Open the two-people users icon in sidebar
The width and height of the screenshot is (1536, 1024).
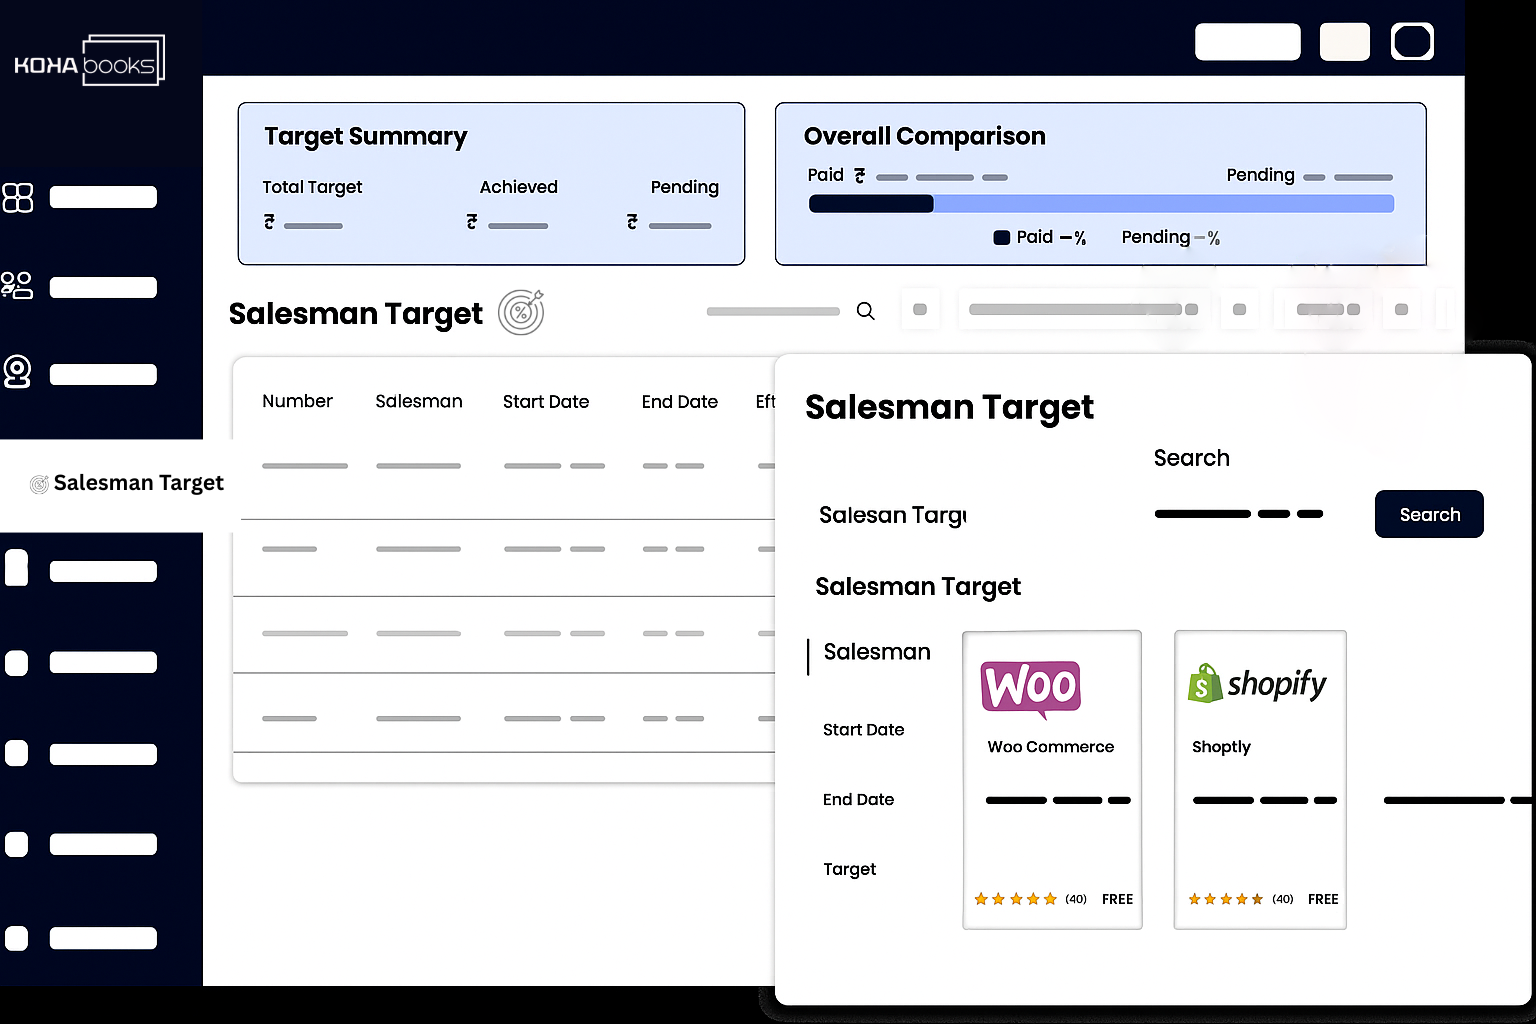[x=17, y=286]
